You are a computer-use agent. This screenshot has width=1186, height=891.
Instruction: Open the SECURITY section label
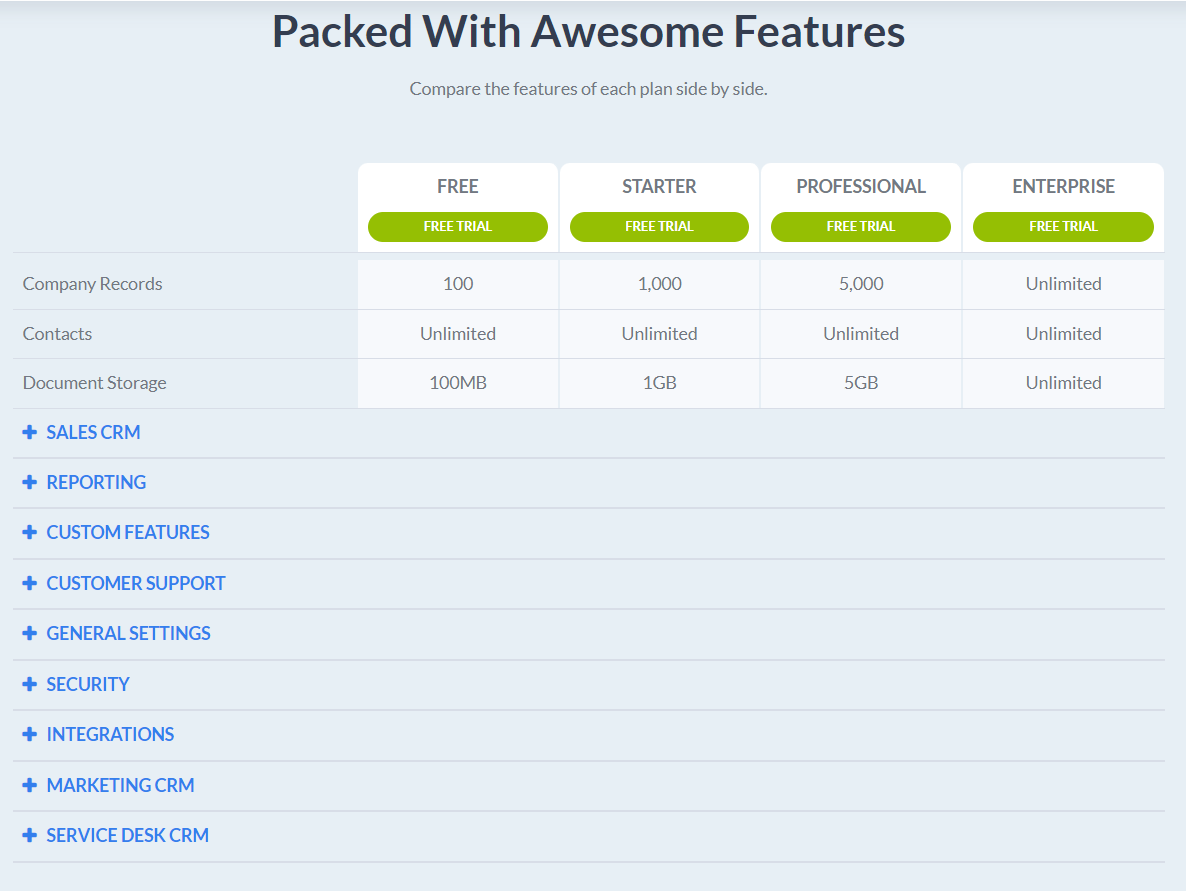click(x=88, y=685)
